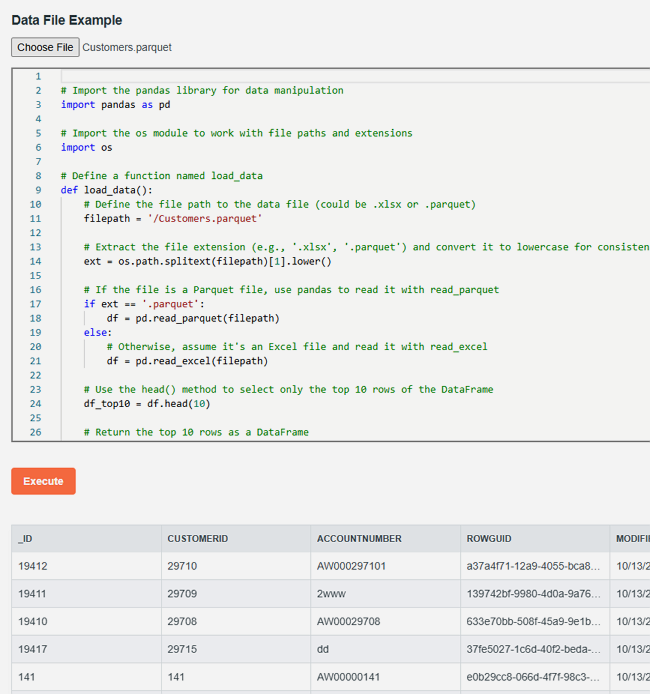Select the 19410 cell in _ID column
The image size is (650, 694).
34,621
